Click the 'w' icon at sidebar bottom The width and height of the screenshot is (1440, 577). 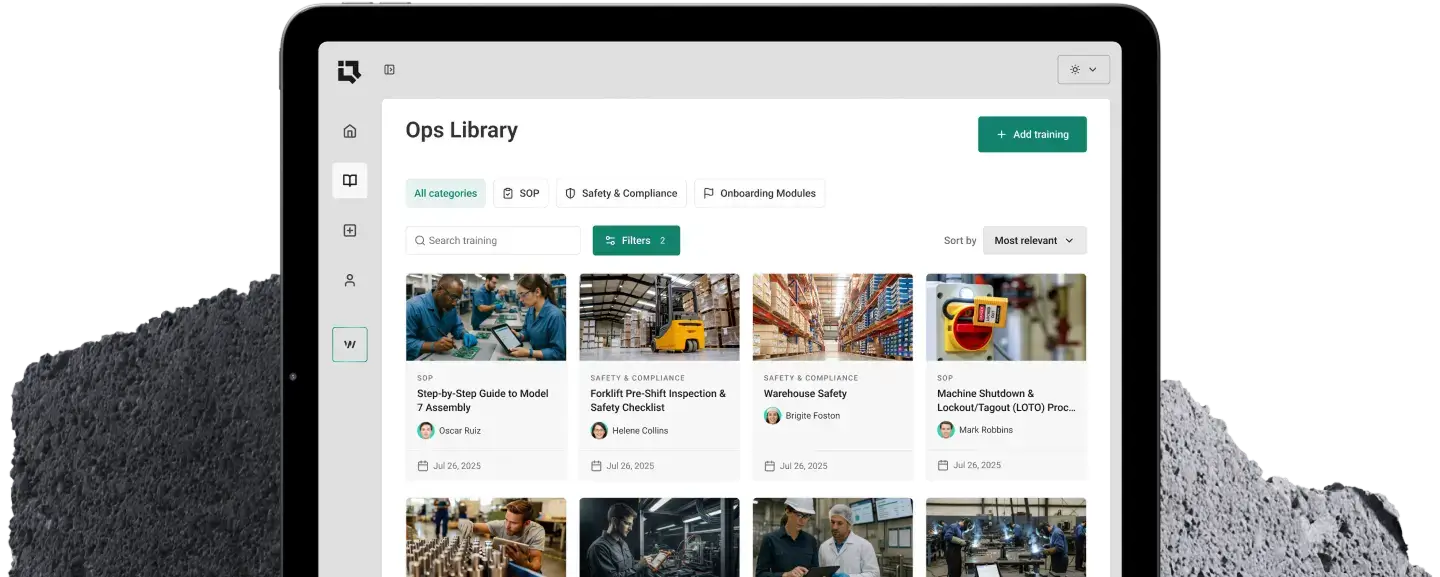pos(349,343)
